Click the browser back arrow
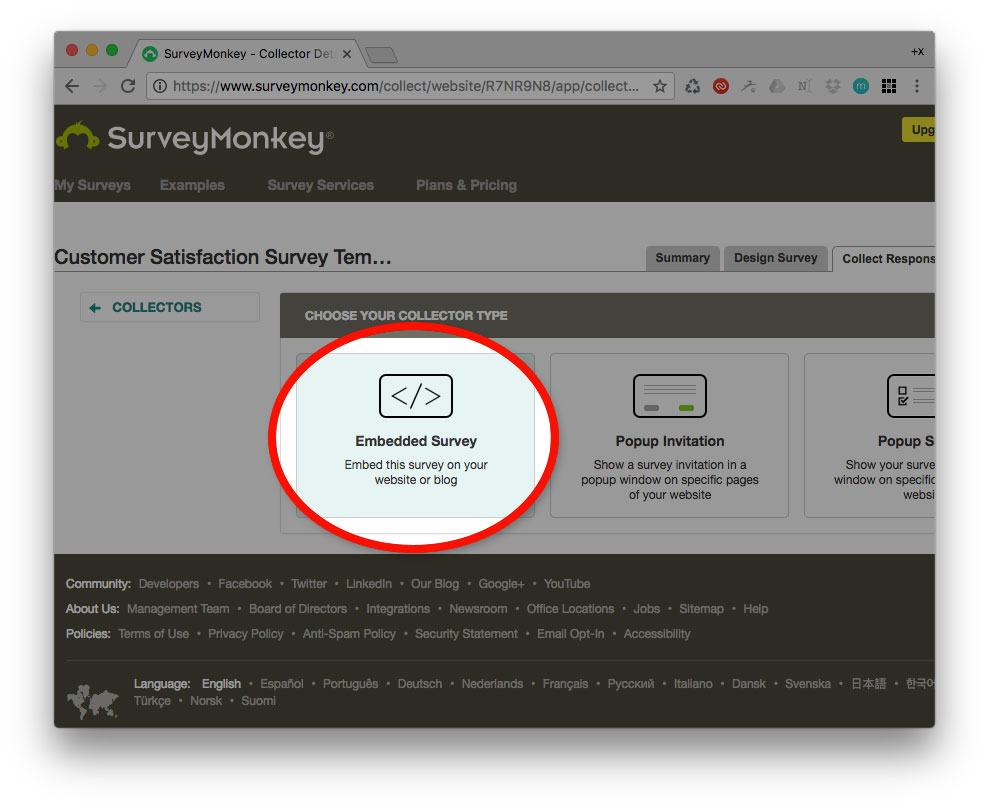Image resolution: width=993 pixels, height=809 pixels. pyautogui.click(x=72, y=86)
